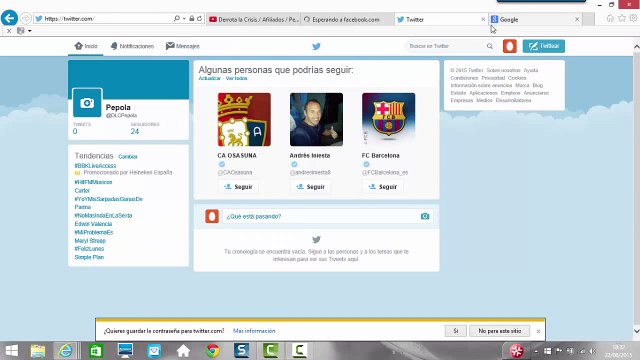
Task: Open the browser home icon
Action: click(610, 18)
